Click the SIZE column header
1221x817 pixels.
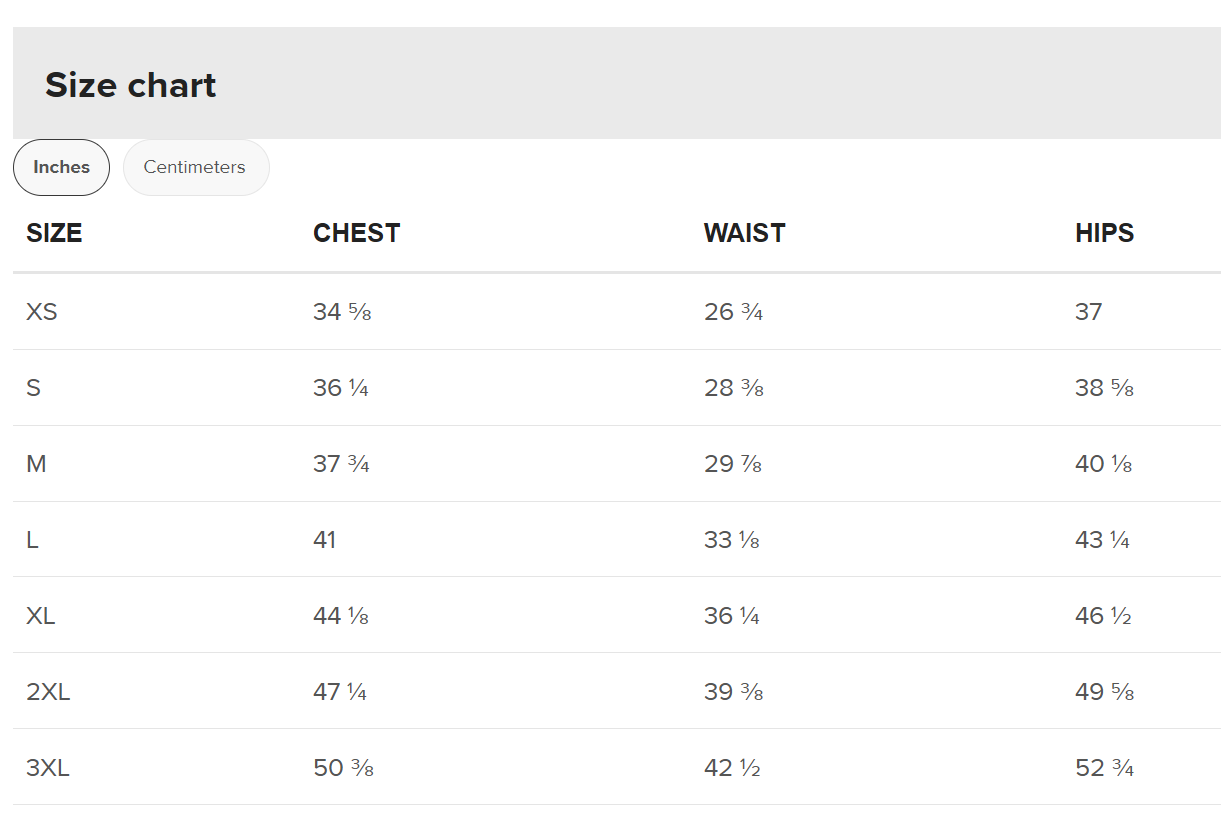54,233
